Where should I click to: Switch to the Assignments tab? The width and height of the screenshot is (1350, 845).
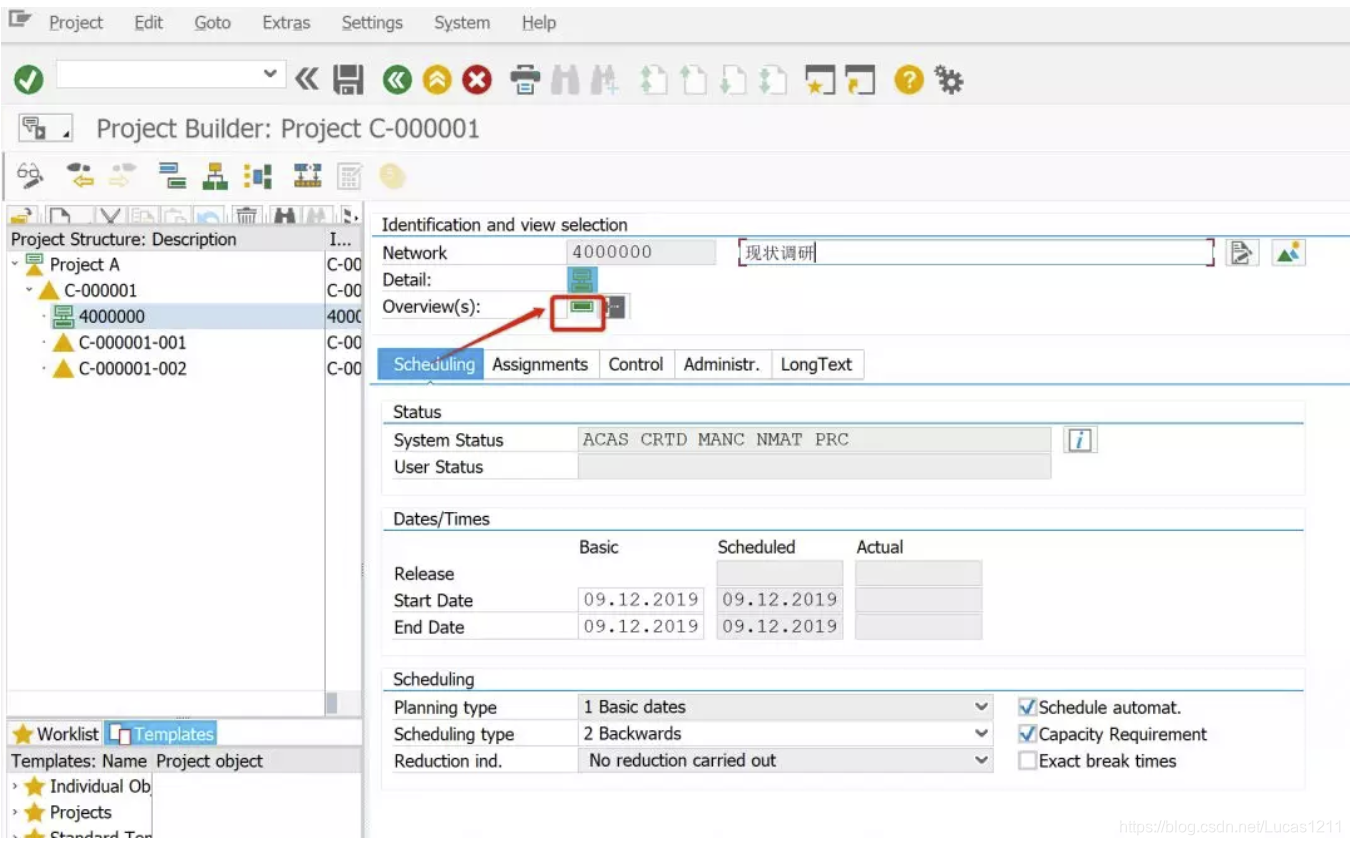(x=540, y=365)
